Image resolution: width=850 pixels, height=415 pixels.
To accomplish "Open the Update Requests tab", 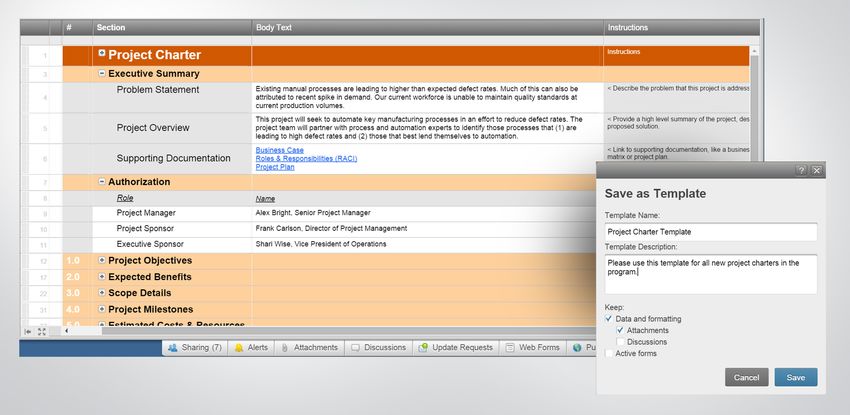I will pos(455,348).
